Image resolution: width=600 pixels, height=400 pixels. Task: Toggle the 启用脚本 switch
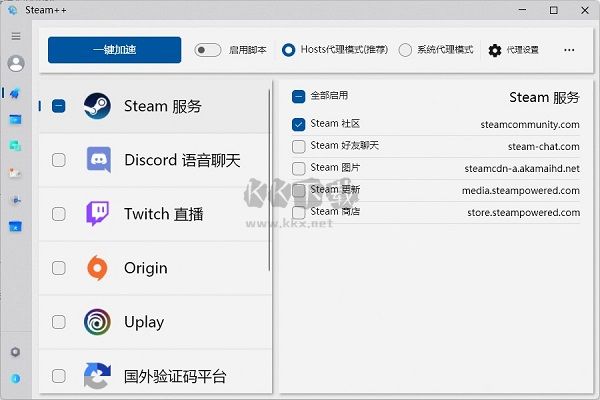tap(207, 50)
